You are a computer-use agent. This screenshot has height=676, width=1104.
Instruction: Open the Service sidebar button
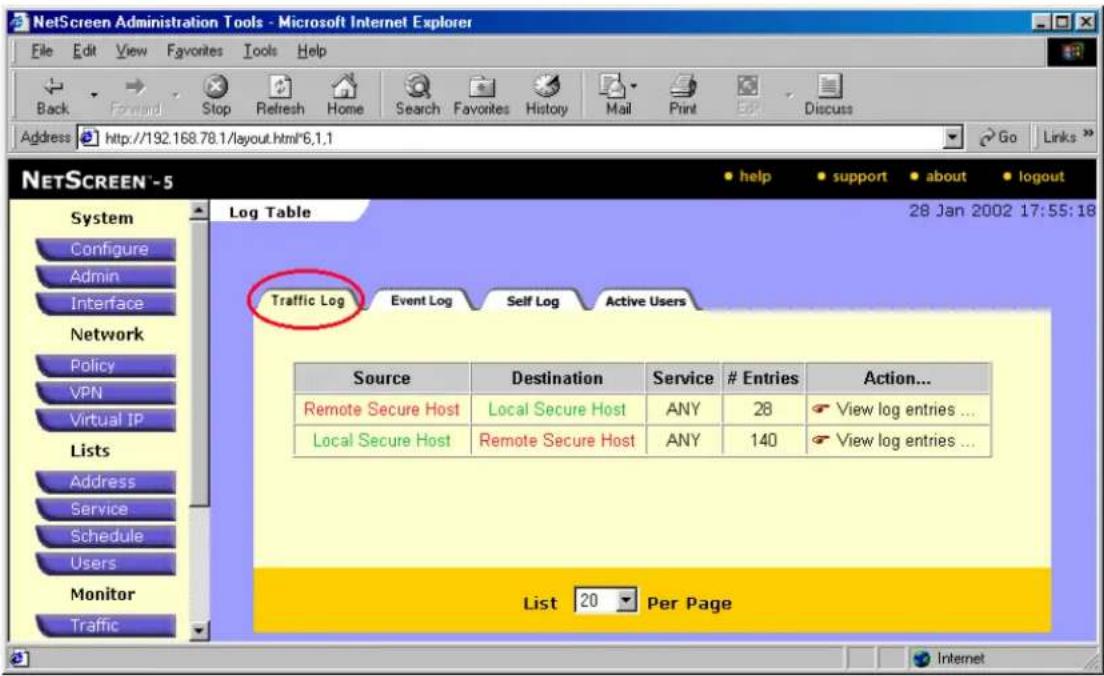click(x=107, y=508)
